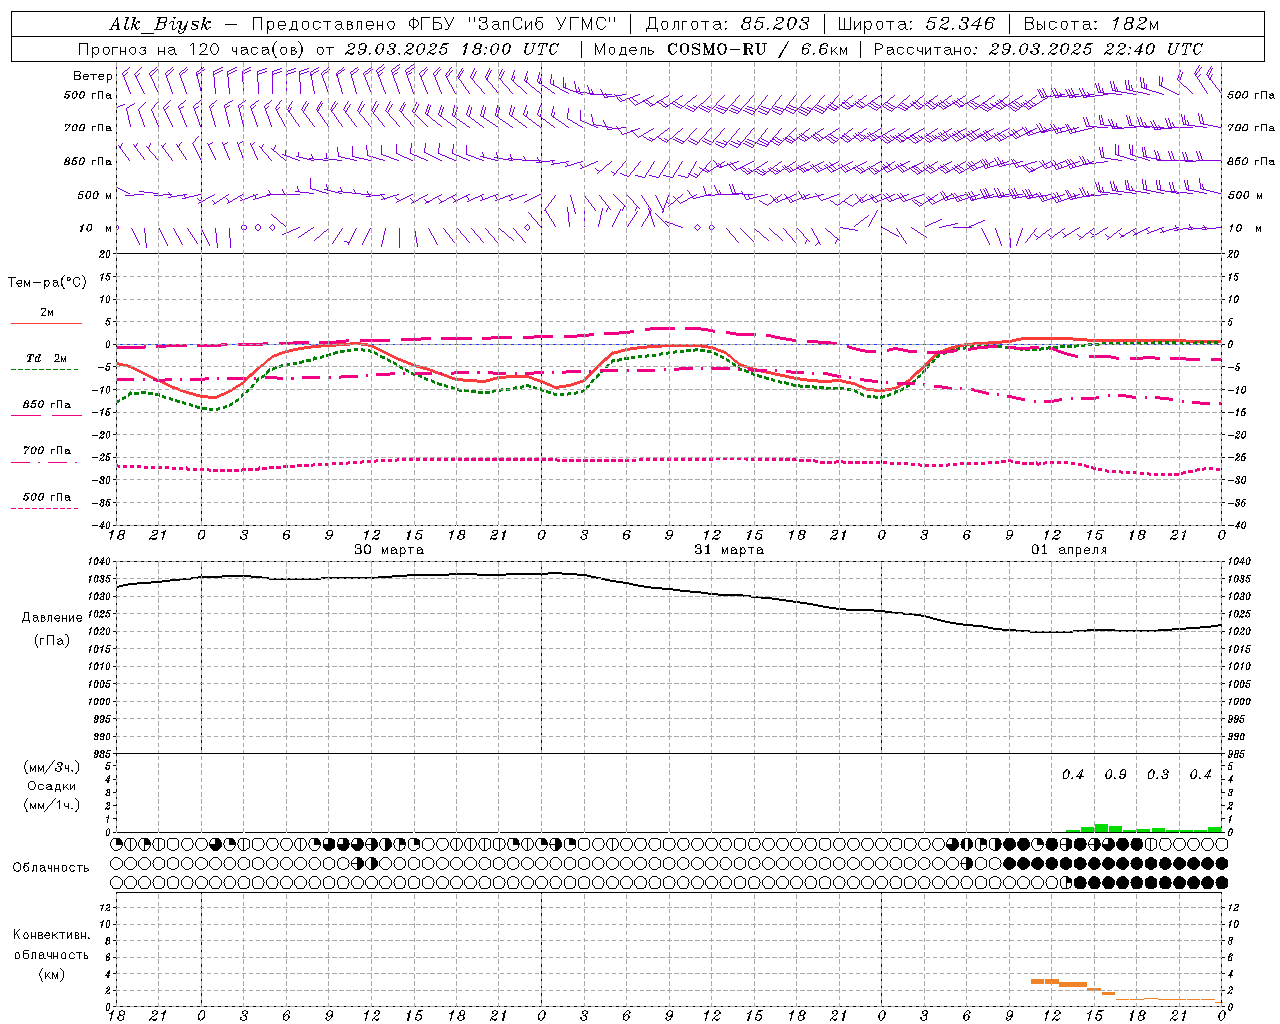Click the Осадки precipitation panel label

coord(52,786)
